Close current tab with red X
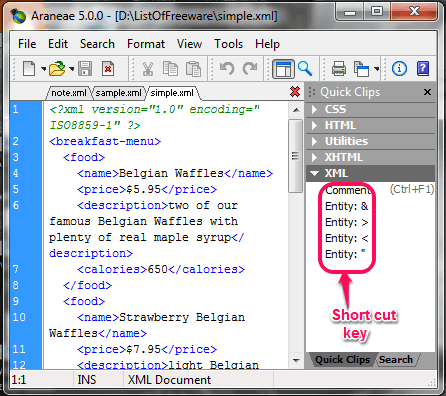The image size is (446, 396). 295,92
